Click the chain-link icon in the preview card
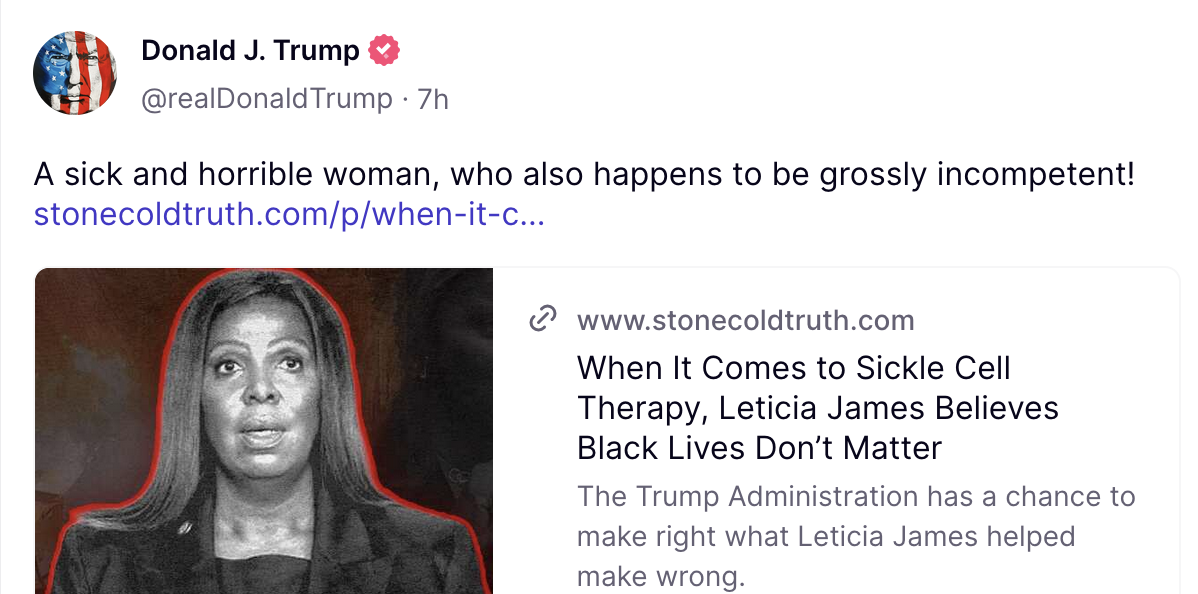Image resolution: width=1198 pixels, height=594 pixels. [542, 320]
